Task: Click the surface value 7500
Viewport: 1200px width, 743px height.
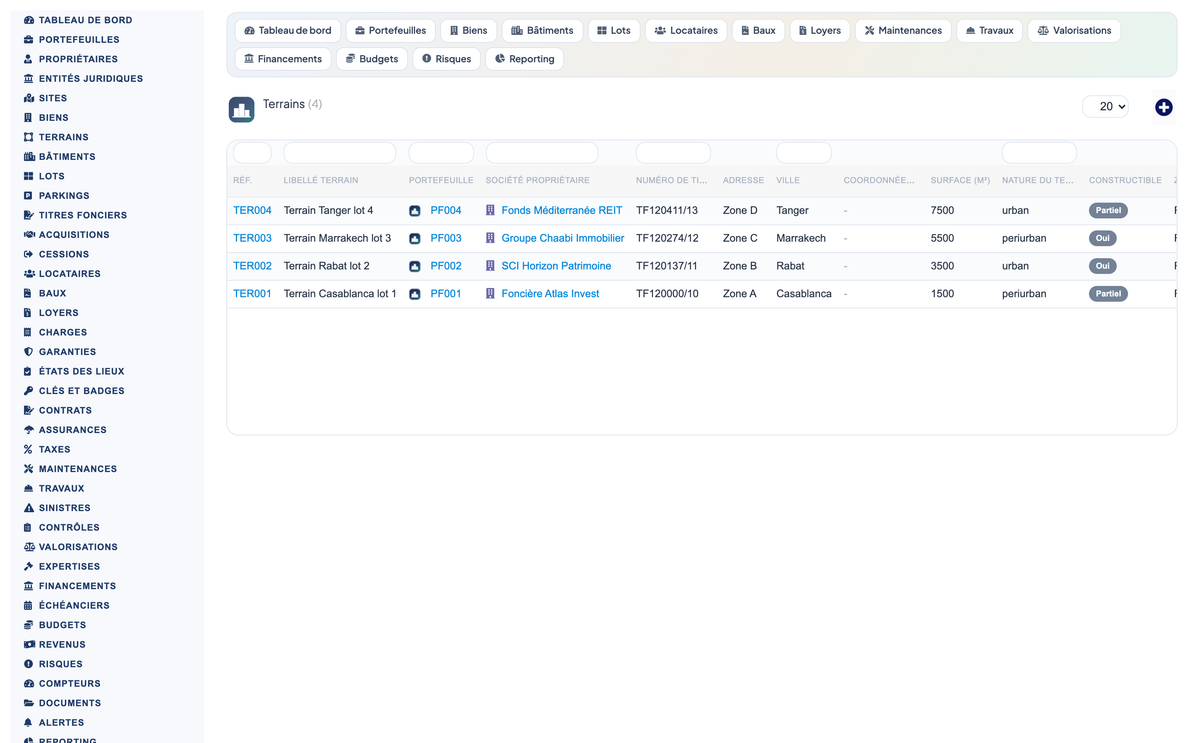Action: coord(942,210)
